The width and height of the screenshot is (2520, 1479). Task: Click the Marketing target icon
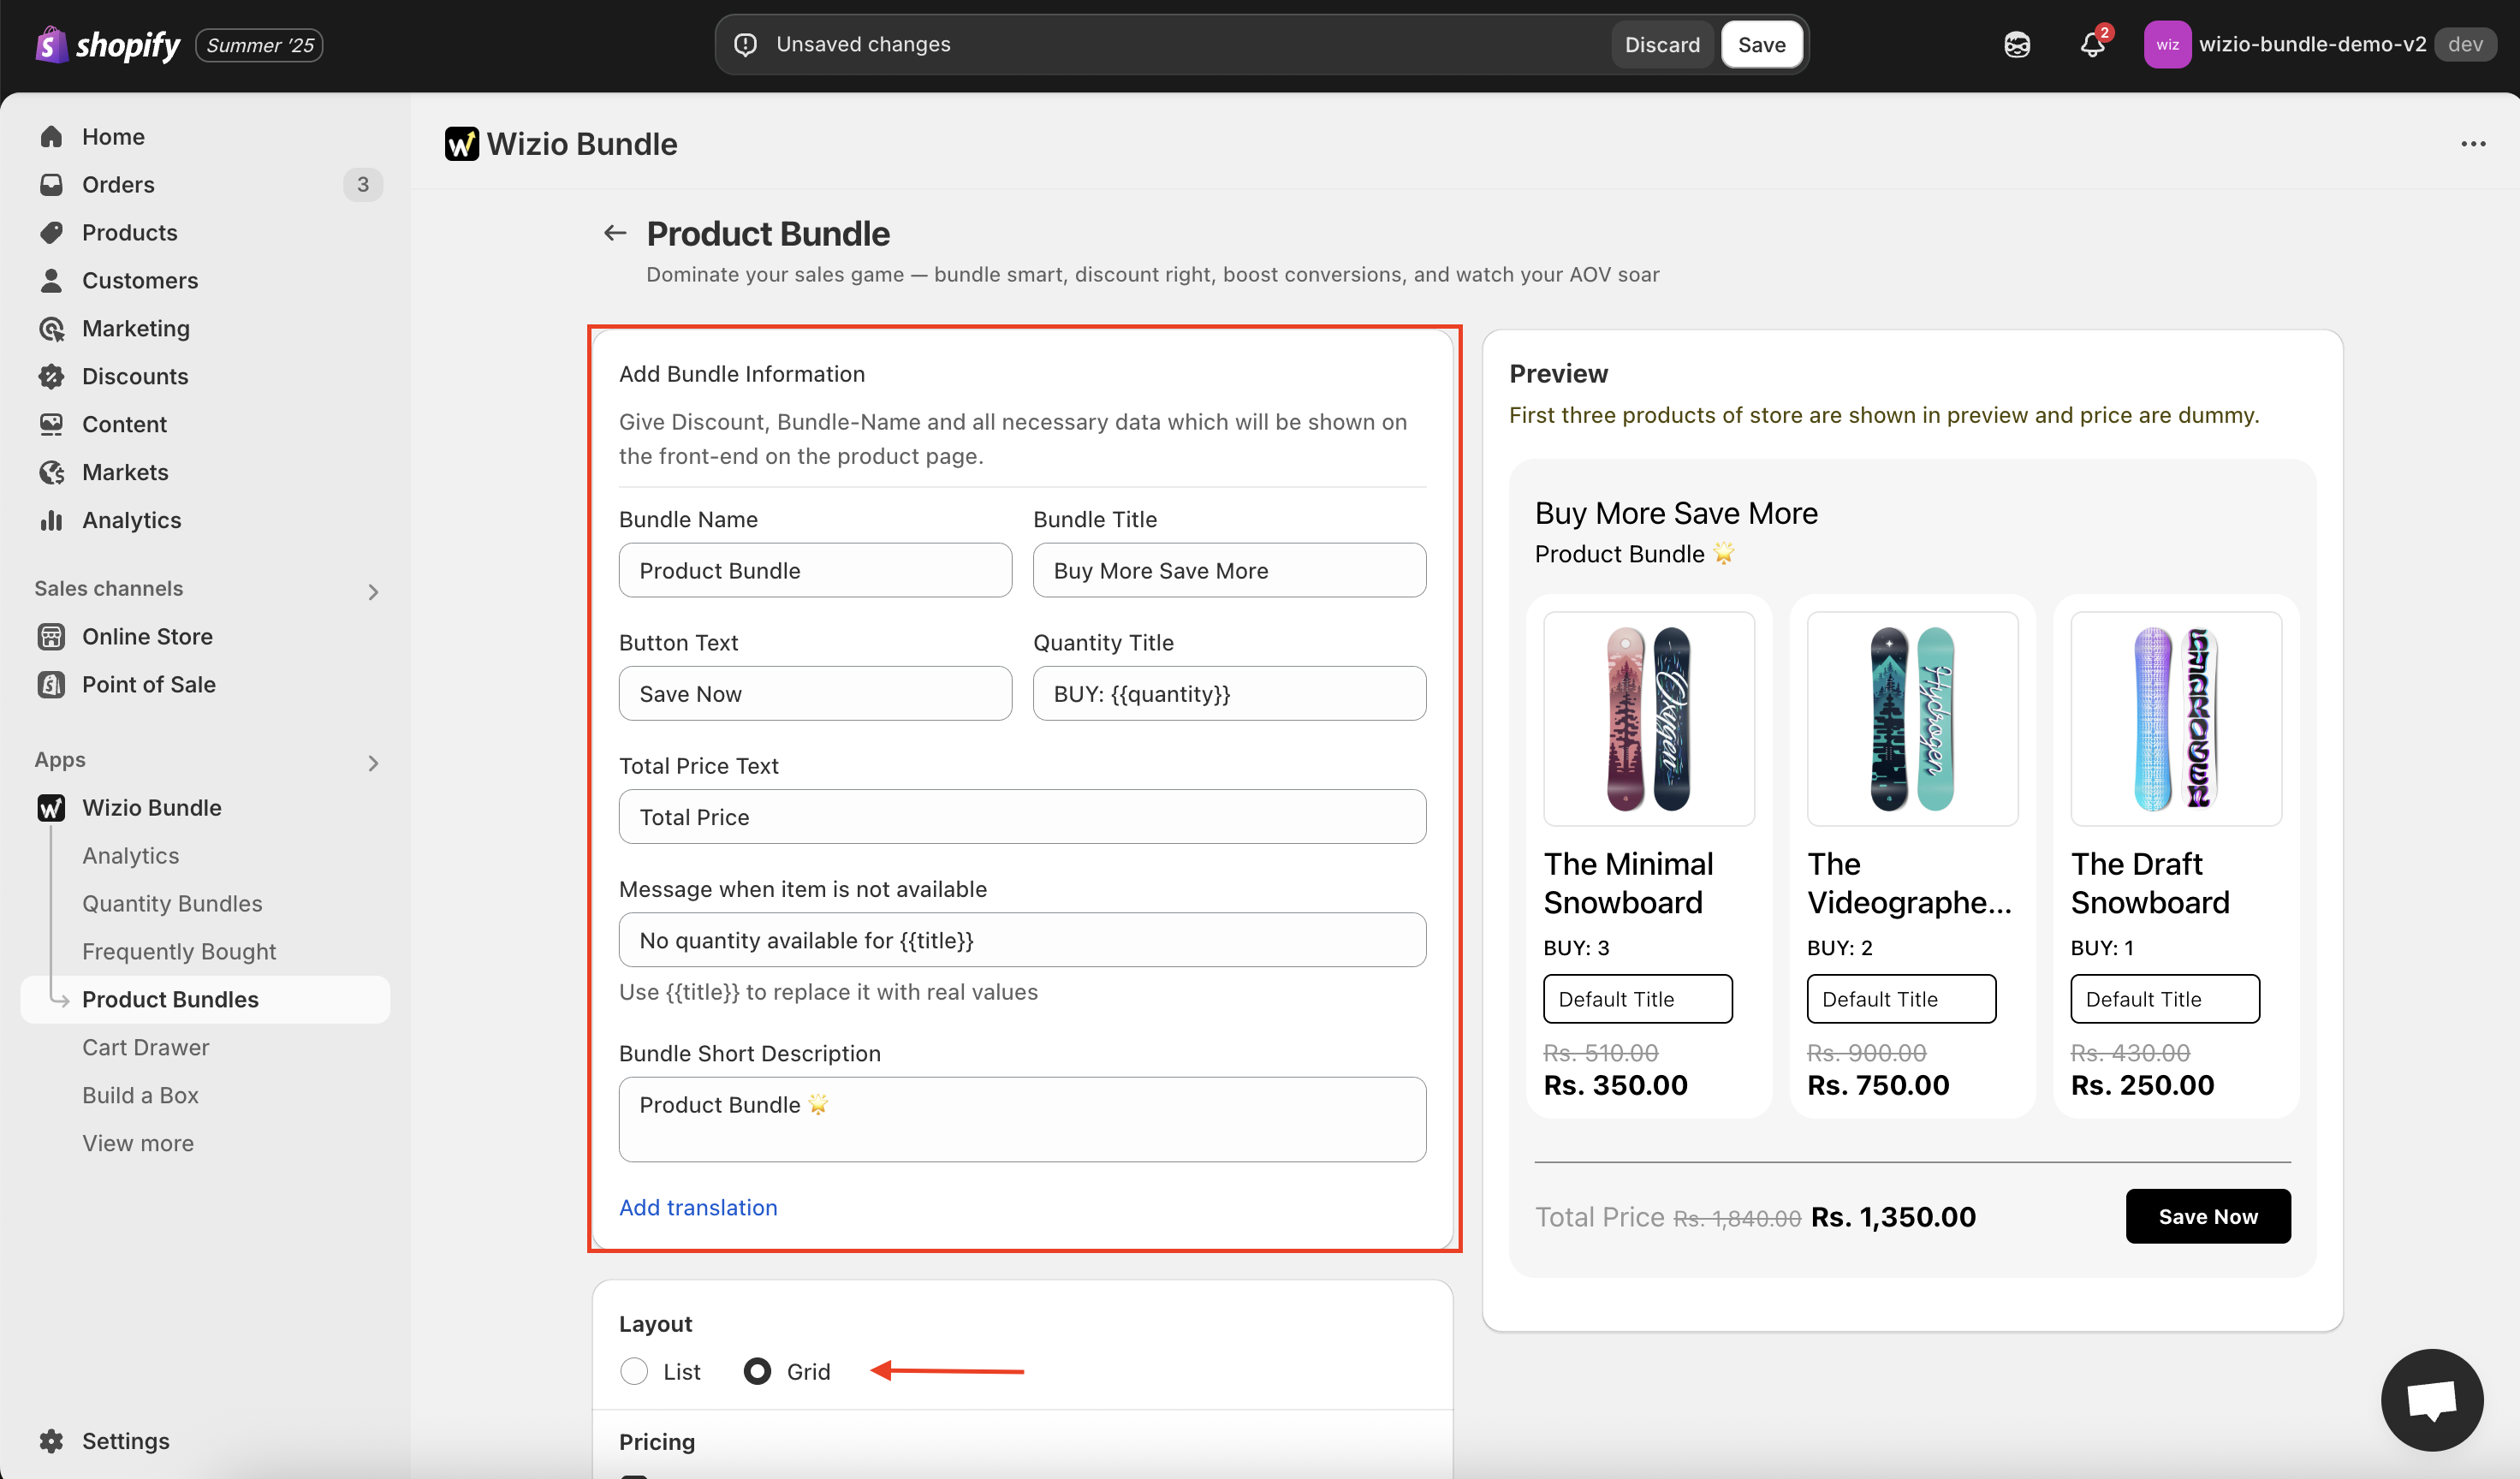pos(51,328)
